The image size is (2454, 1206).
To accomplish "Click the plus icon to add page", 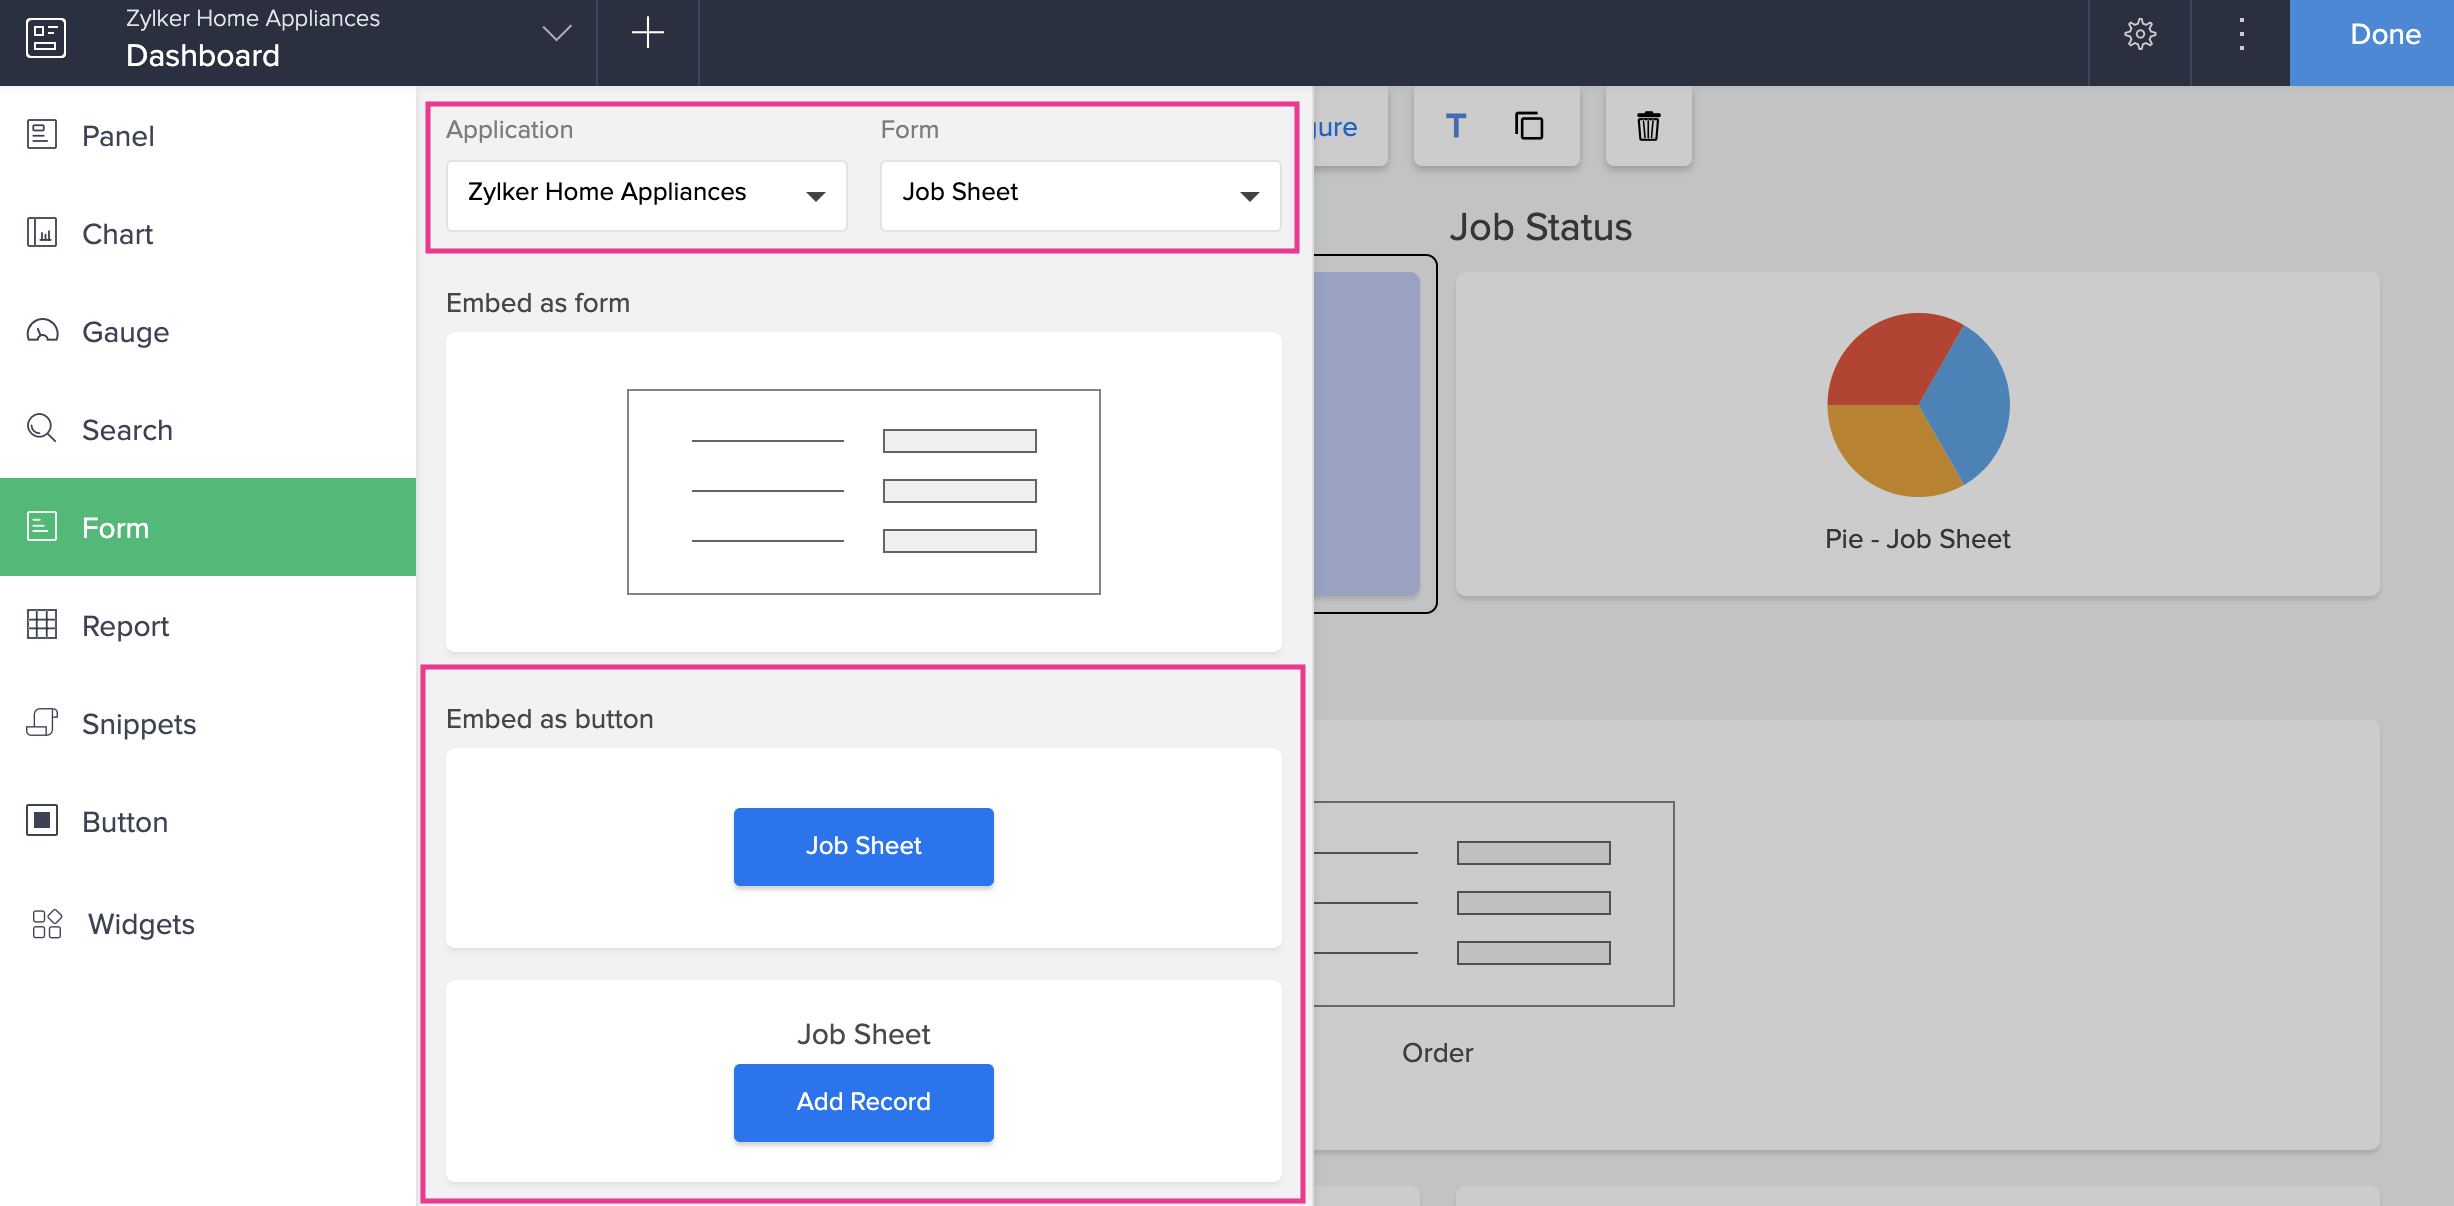I will point(647,33).
